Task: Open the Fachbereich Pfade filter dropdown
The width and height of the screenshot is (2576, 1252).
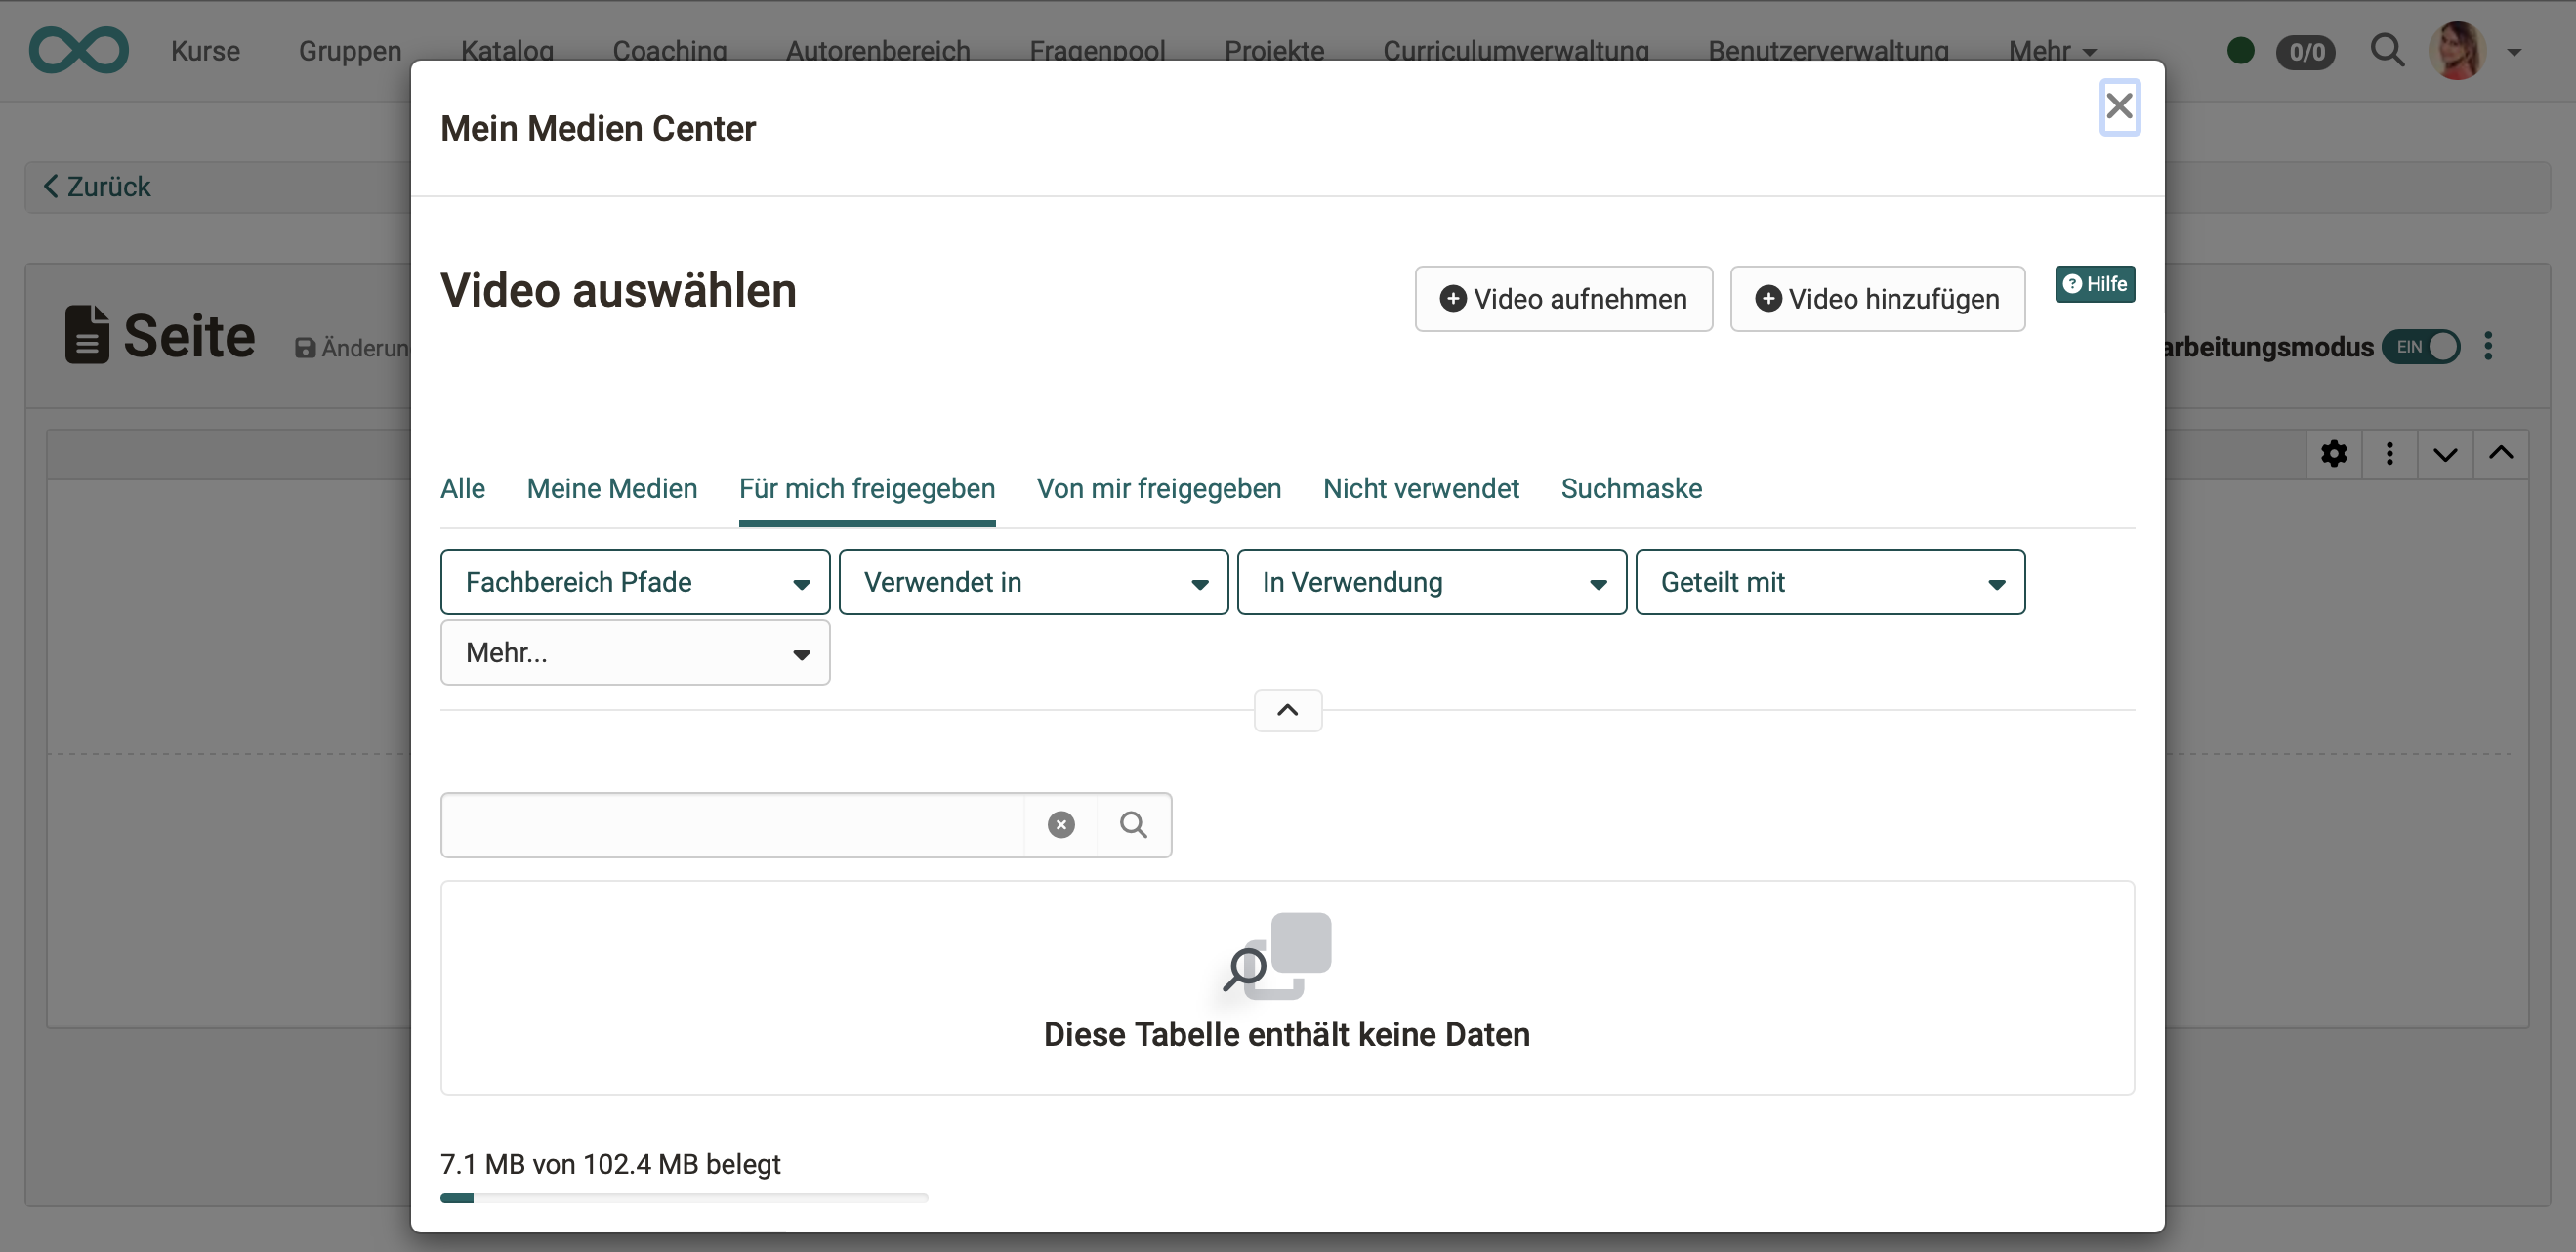Action: [635, 582]
